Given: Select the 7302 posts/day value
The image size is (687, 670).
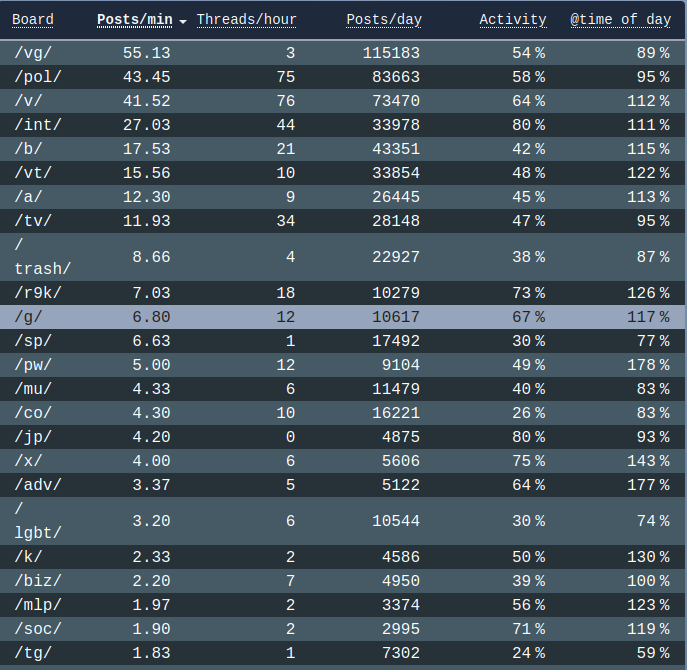Looking at the screenshot, I should pyautogui.click(x=401, y=653).
